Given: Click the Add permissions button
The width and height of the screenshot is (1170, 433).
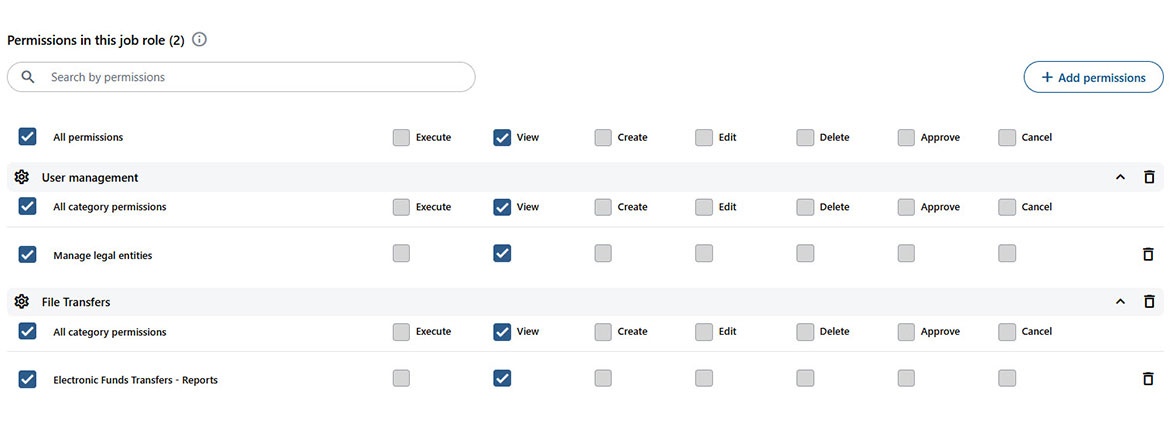Looking at the screenshot, I should 1093,77.
